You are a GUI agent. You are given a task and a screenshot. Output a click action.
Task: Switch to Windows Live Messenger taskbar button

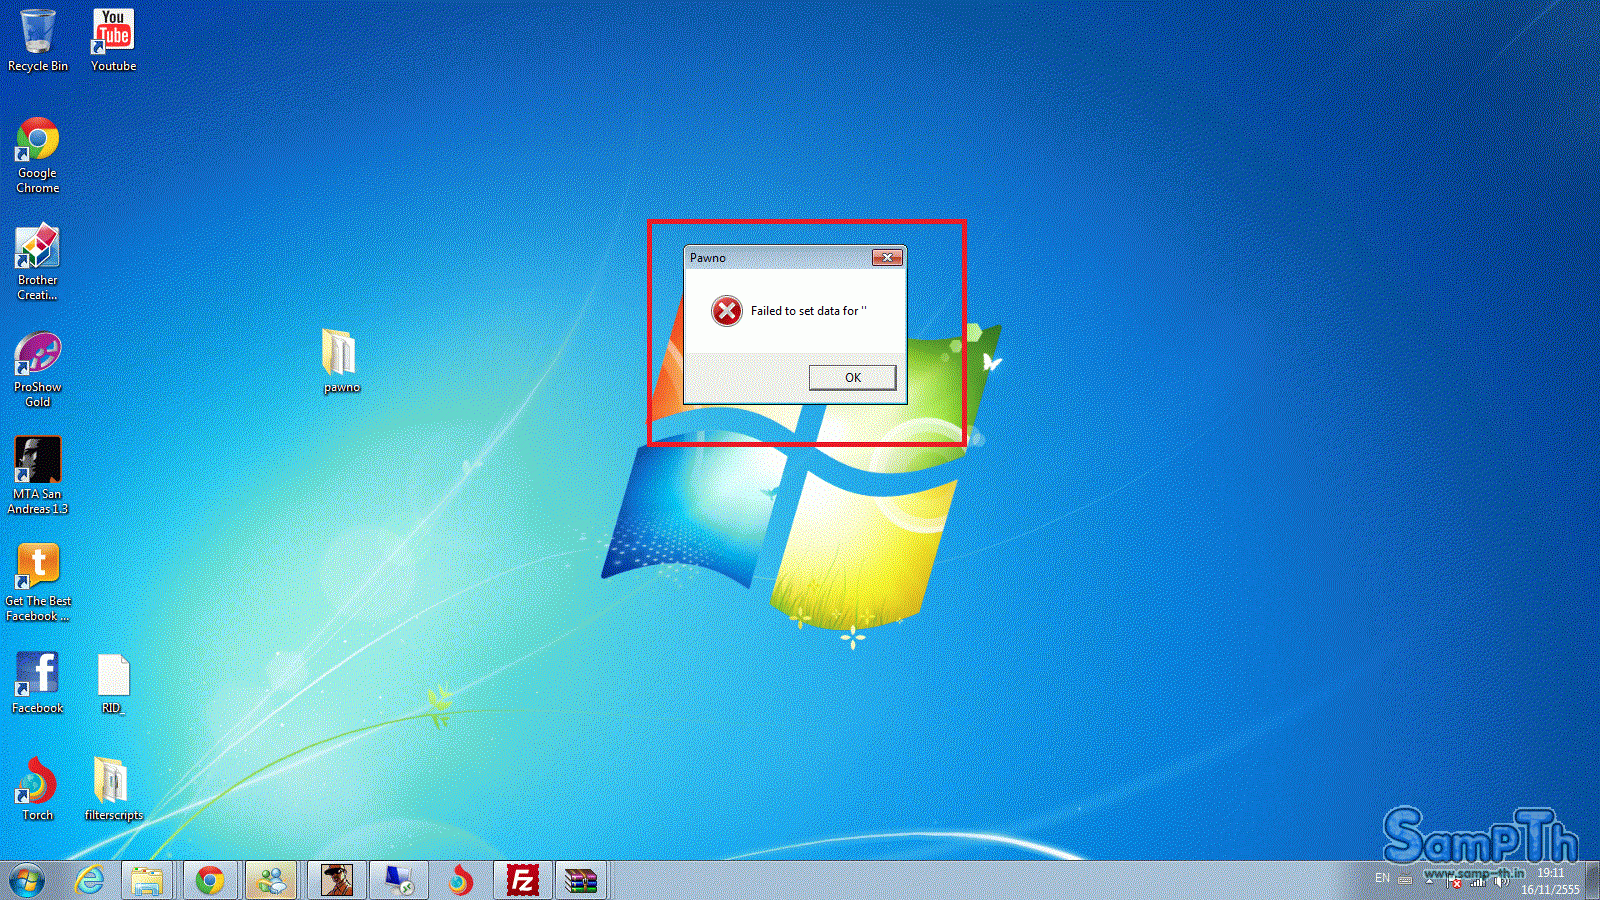click(x=271, y=880)
